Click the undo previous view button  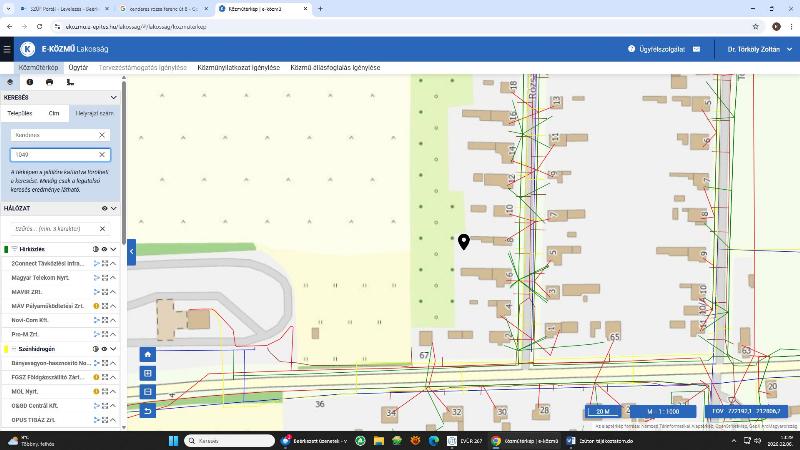pos(148,411)
